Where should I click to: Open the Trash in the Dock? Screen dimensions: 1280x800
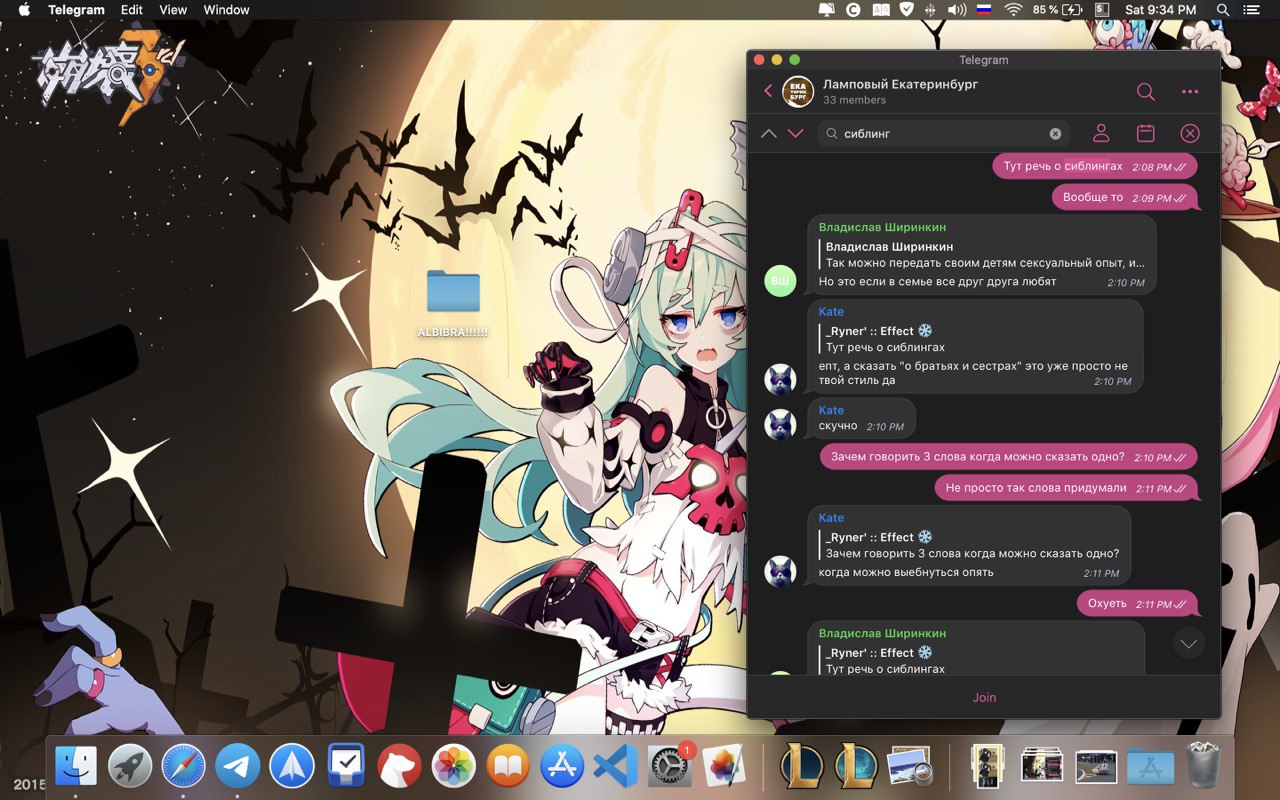click(x=1204, y=767)
